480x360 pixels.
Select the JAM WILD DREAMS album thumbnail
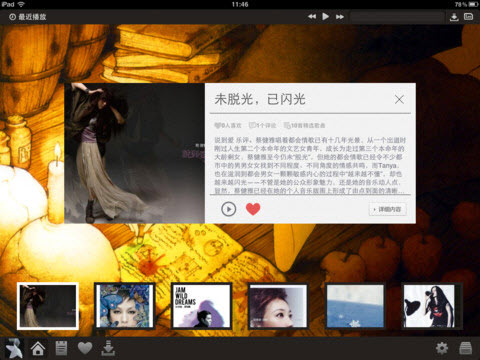201,306
